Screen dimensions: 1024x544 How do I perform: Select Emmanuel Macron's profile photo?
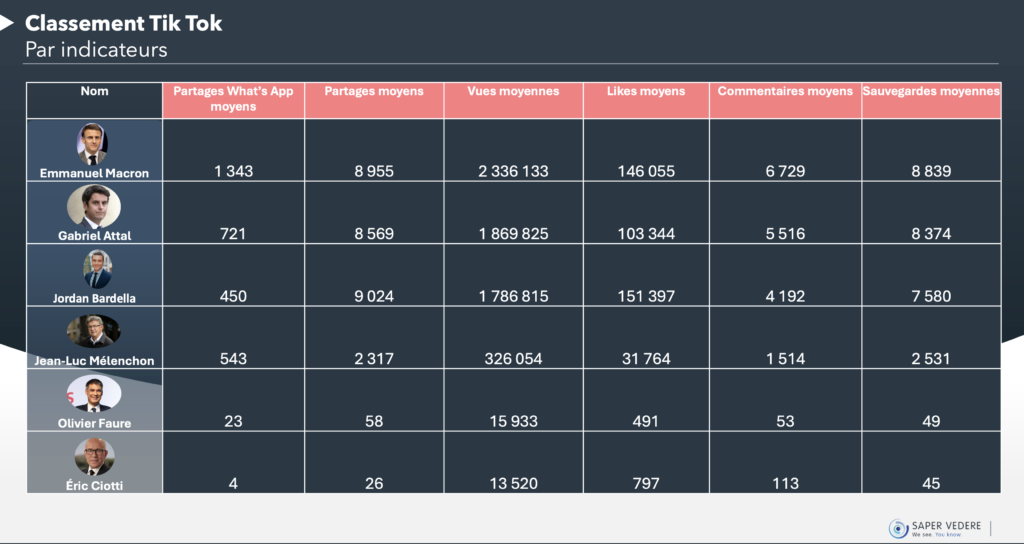pos(93,144)
